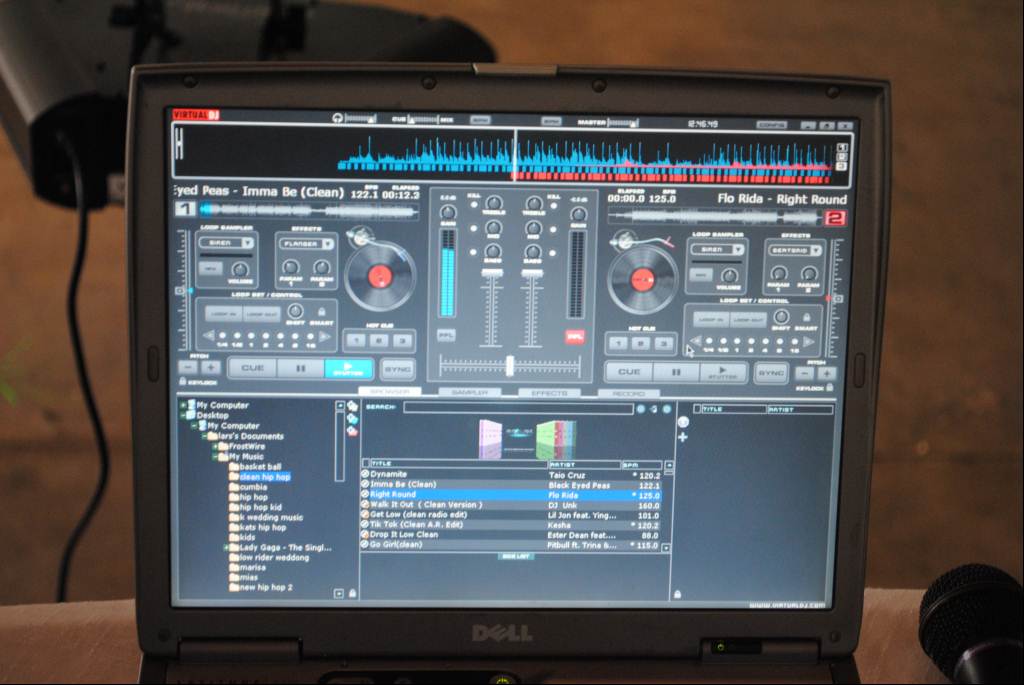
Task: Open the deck 1 Flanger effects dropdown
Action: pos(306,244)
